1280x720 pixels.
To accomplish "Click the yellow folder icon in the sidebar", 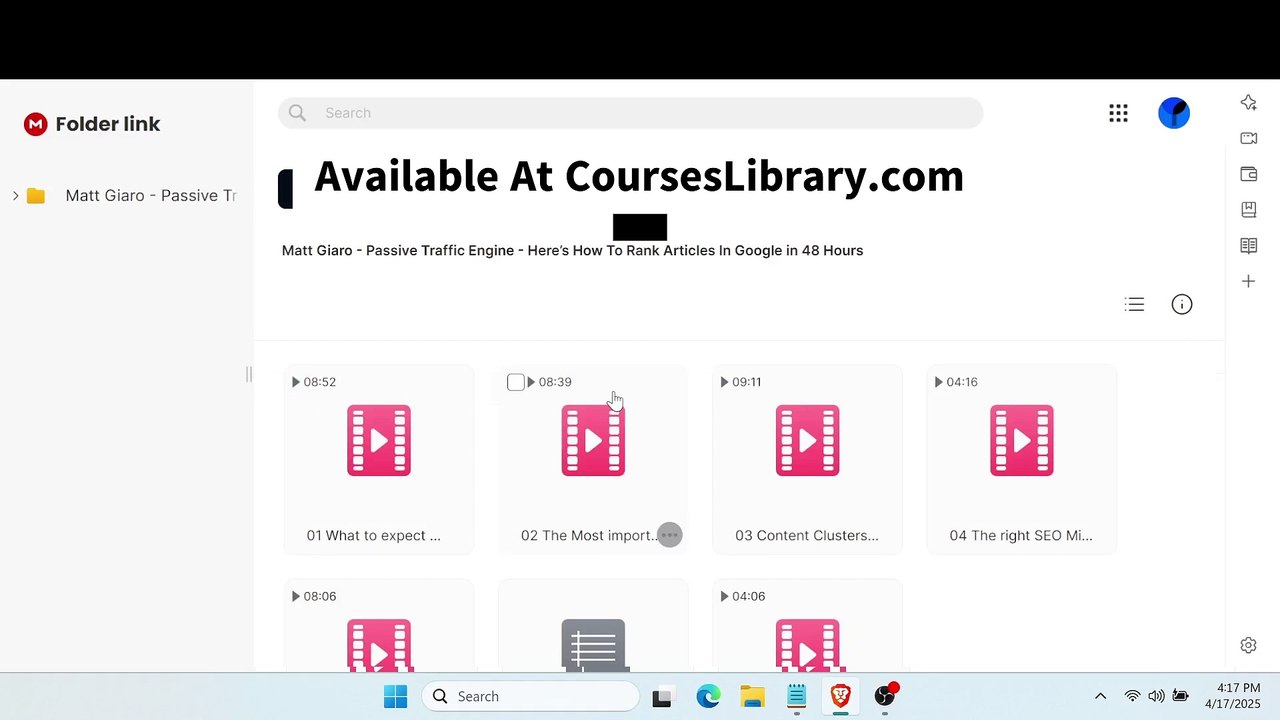I will click(36, 196).
